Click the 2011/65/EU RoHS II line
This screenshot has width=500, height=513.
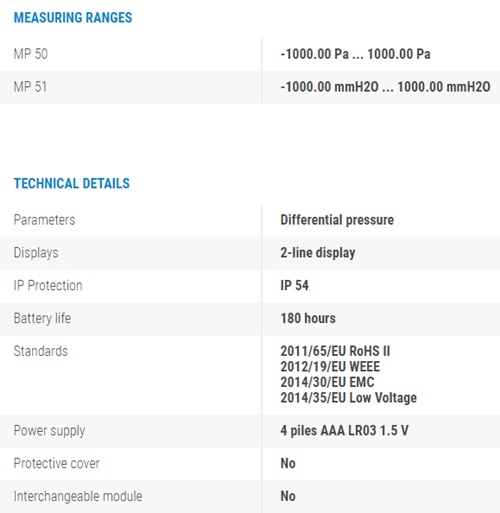[x=335, y=351]
